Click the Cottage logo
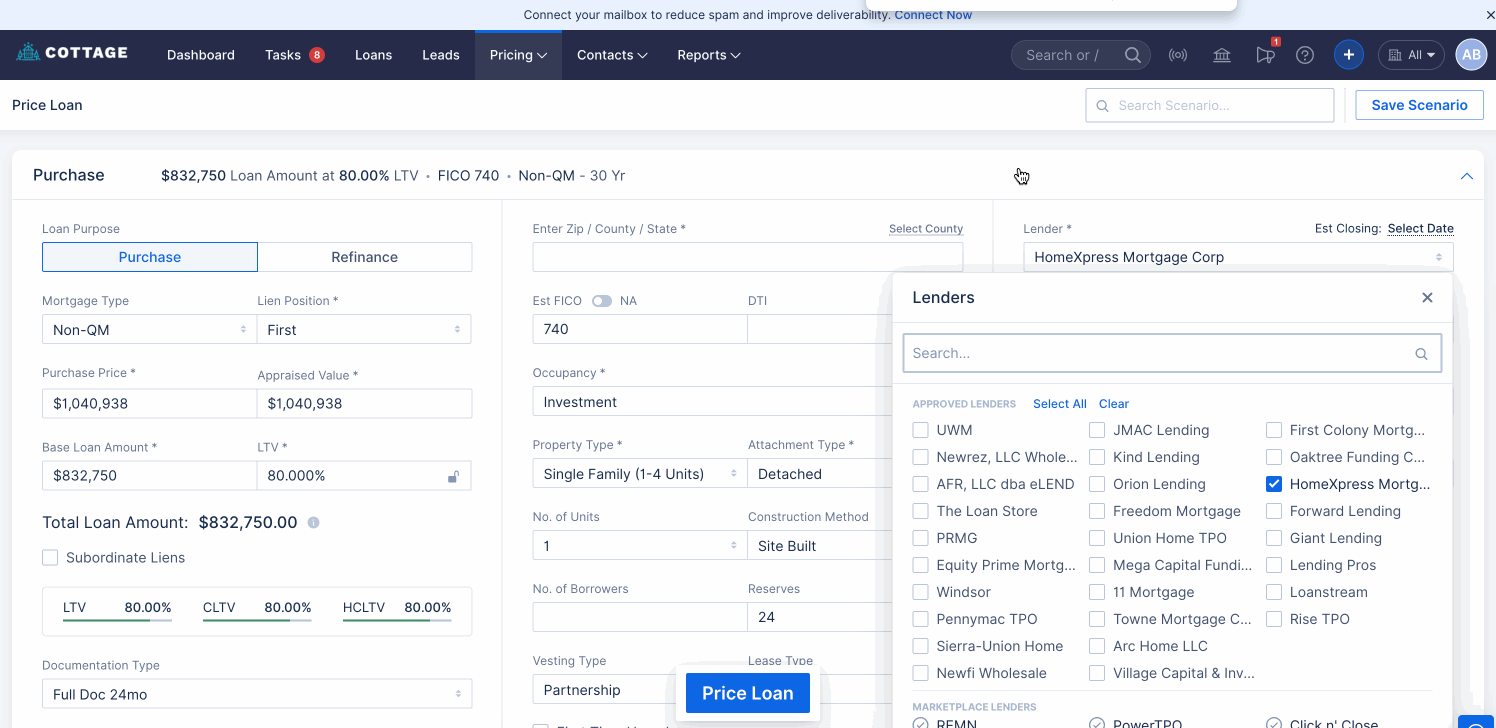 pyautogui.click(x=72, y=52)
